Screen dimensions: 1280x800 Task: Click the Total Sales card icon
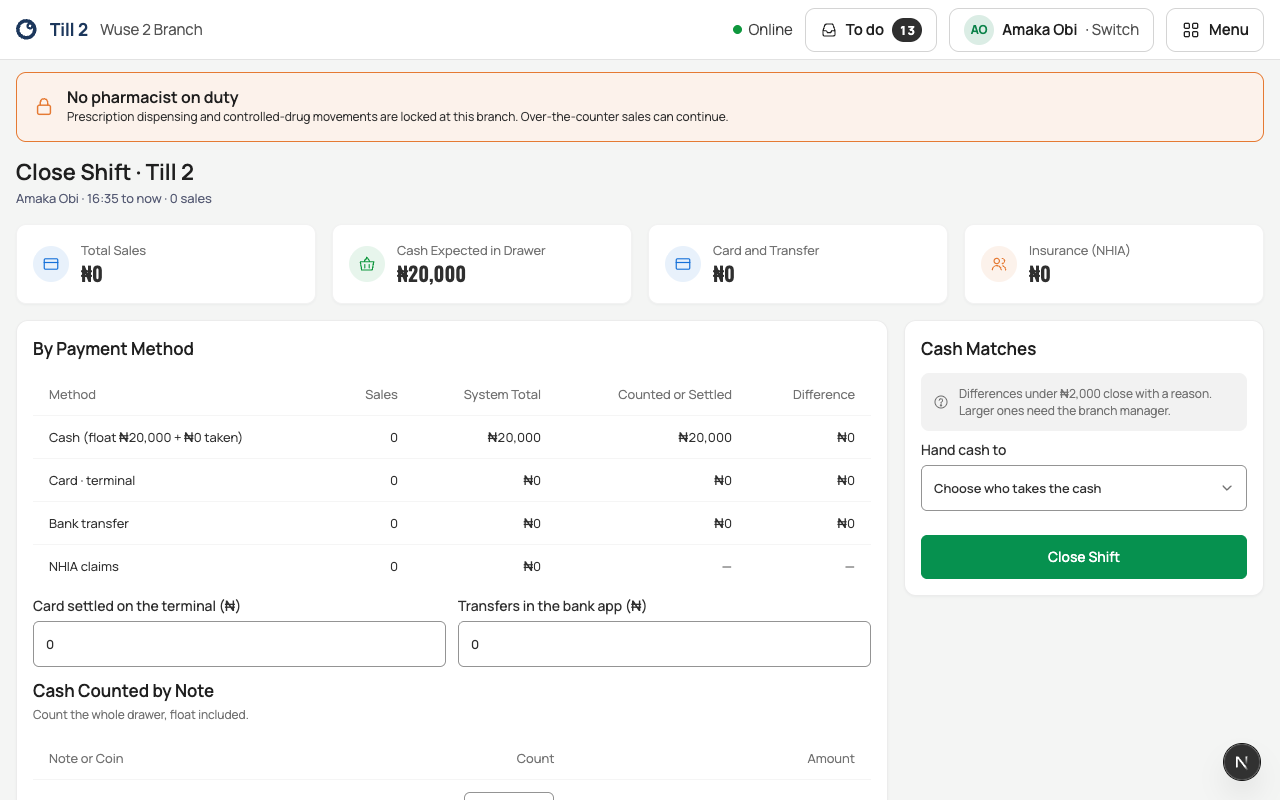pos(51,264)
